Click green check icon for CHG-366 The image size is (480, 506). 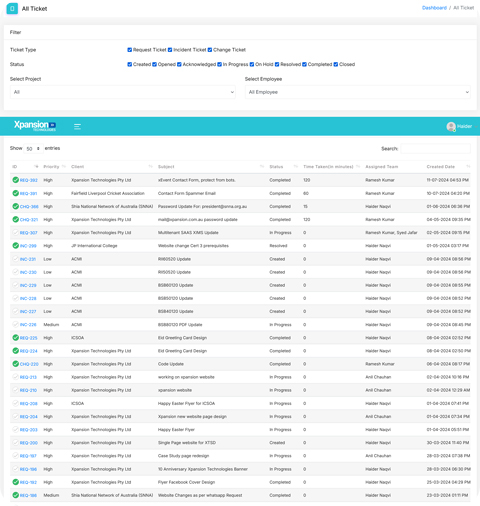15,206
